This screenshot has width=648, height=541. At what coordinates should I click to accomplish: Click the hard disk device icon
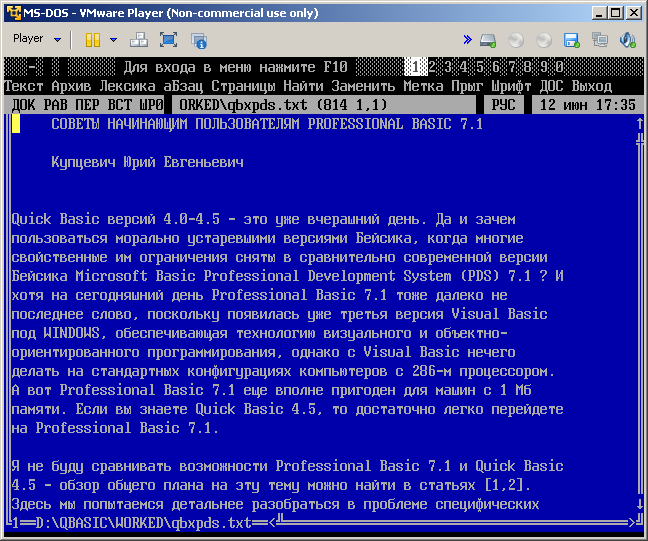point(488,41)
